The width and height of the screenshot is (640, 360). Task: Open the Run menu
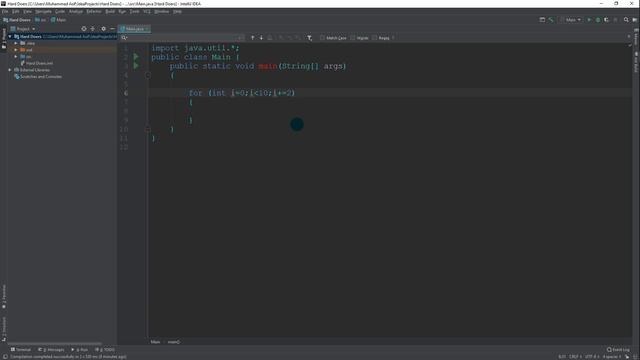pos(122,11)
